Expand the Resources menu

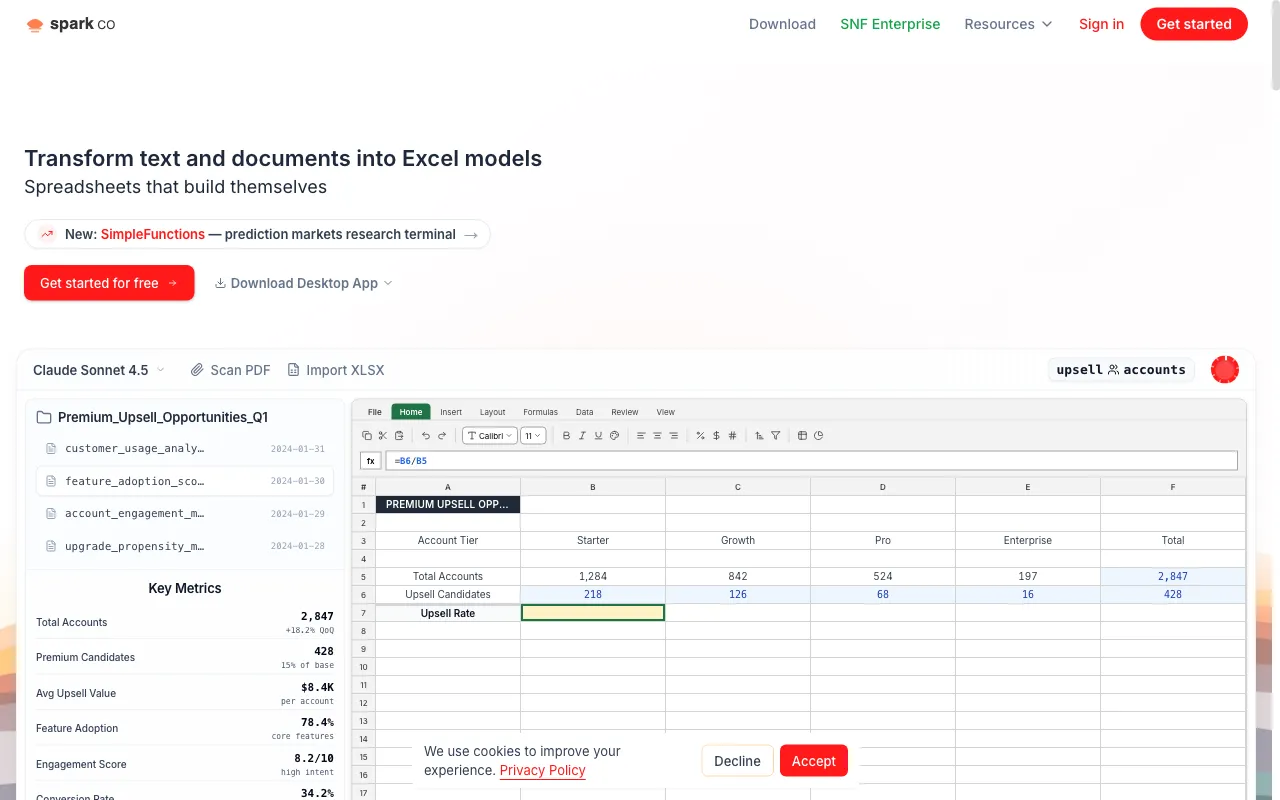point(1008,24)
